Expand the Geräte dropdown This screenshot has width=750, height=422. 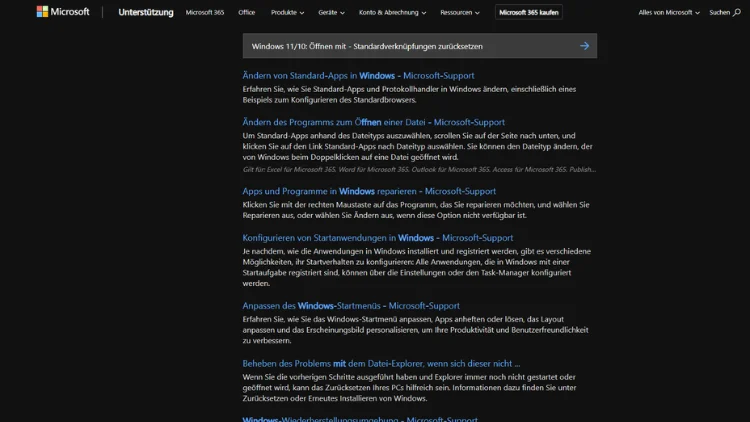tap(331, 12)
